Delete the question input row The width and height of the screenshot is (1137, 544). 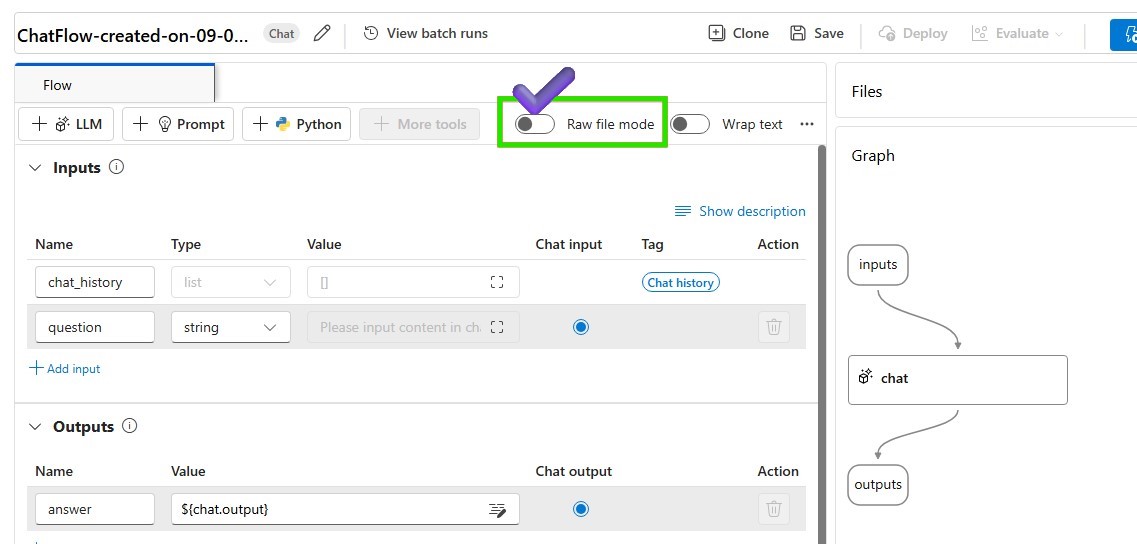773,327
